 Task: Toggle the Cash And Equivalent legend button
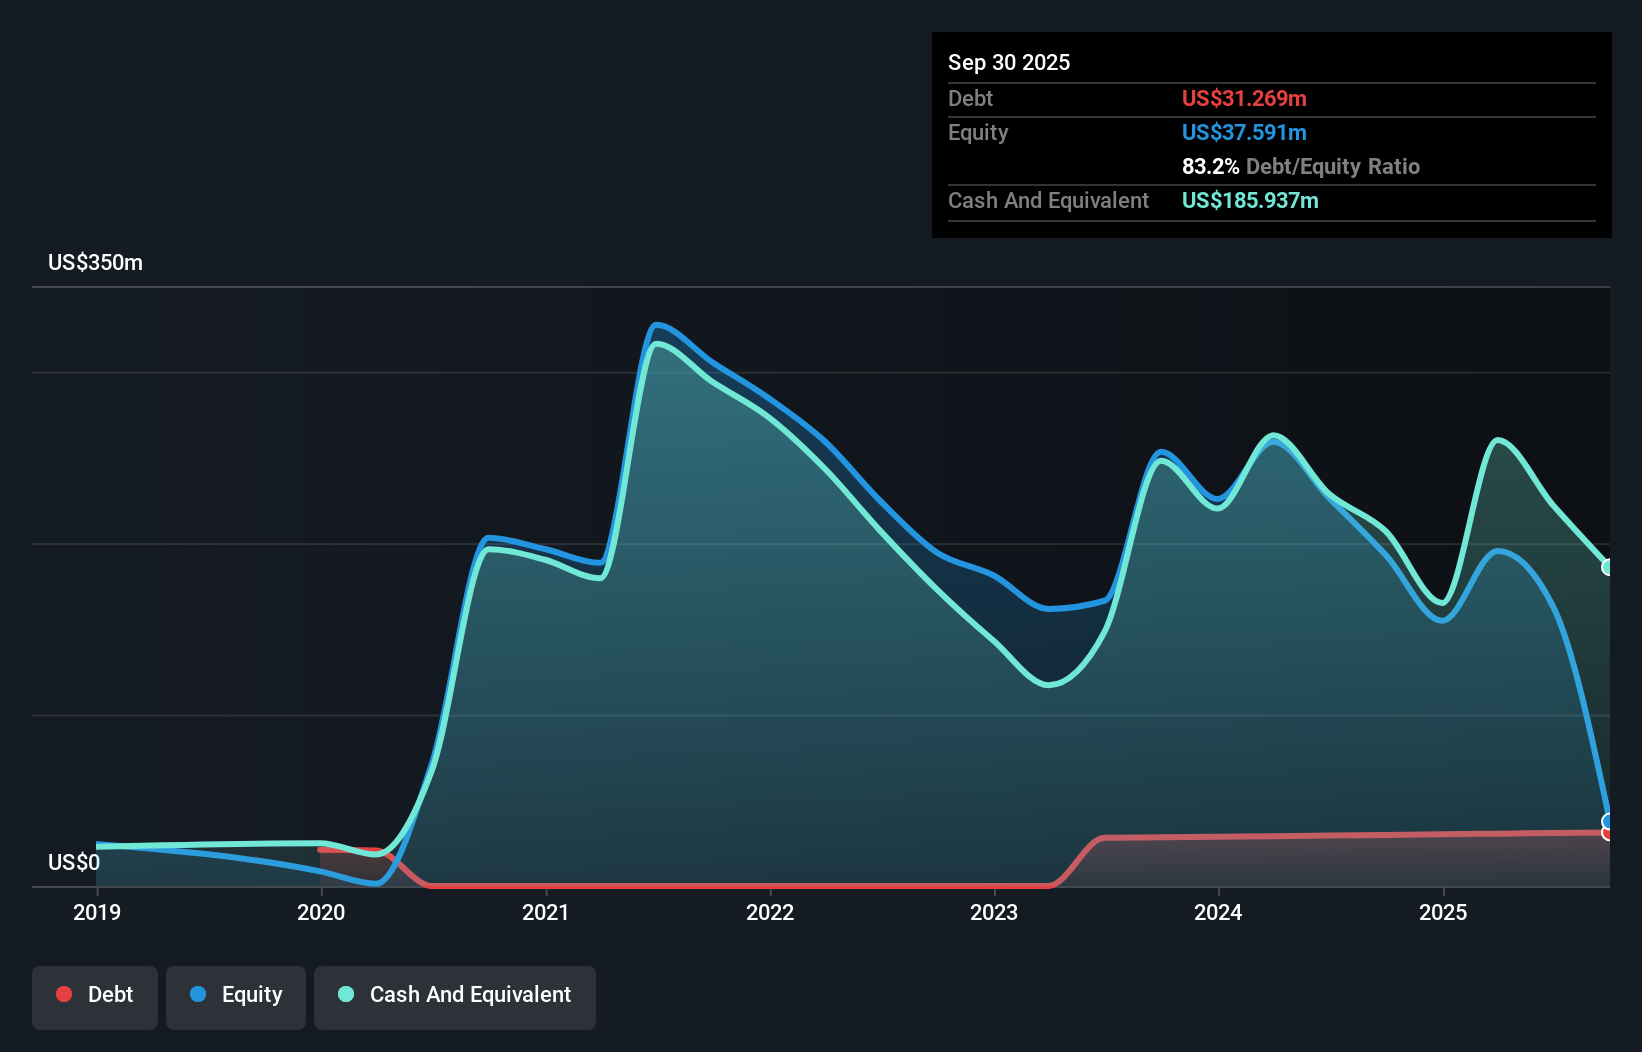(455, 997)
